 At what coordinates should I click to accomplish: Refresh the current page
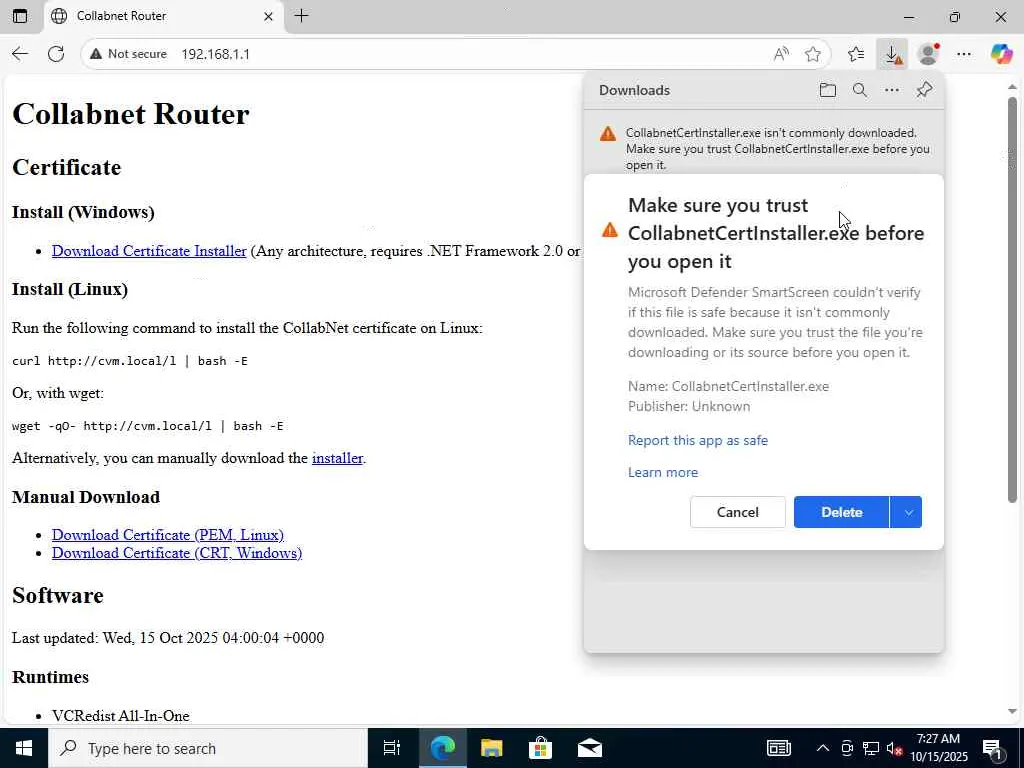click(x=56, y=54)
